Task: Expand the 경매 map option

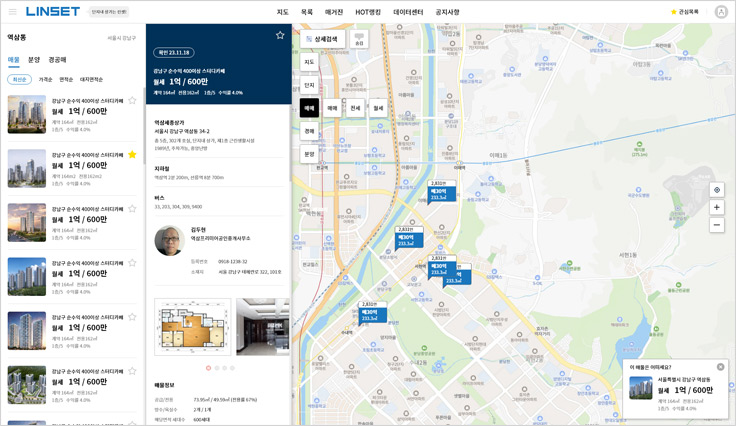Action: pos(310,131)
